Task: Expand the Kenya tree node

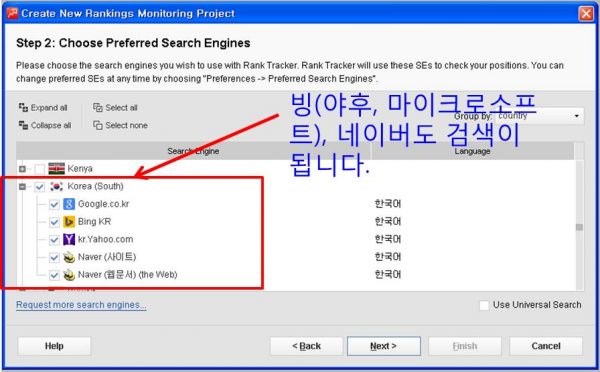Action: (22, 169)
